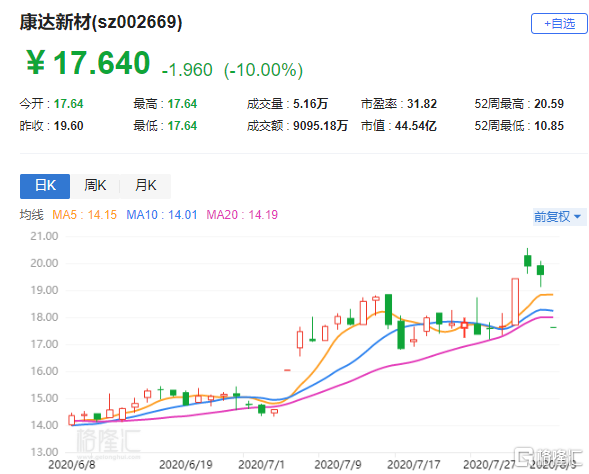The image size is (589, 474).
Task: Click the 2020/7/27 date axis label
Action: pos(489,465)
